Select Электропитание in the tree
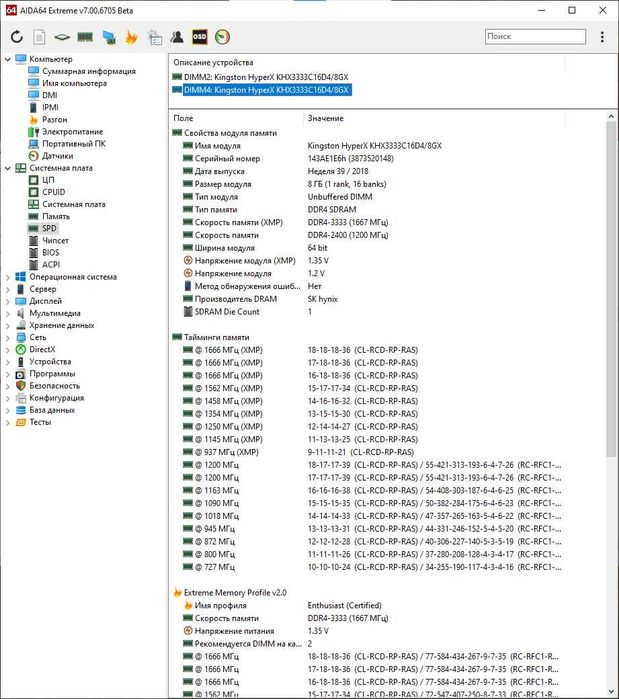Screen dimensions: 619x699 tap(72, 132)
